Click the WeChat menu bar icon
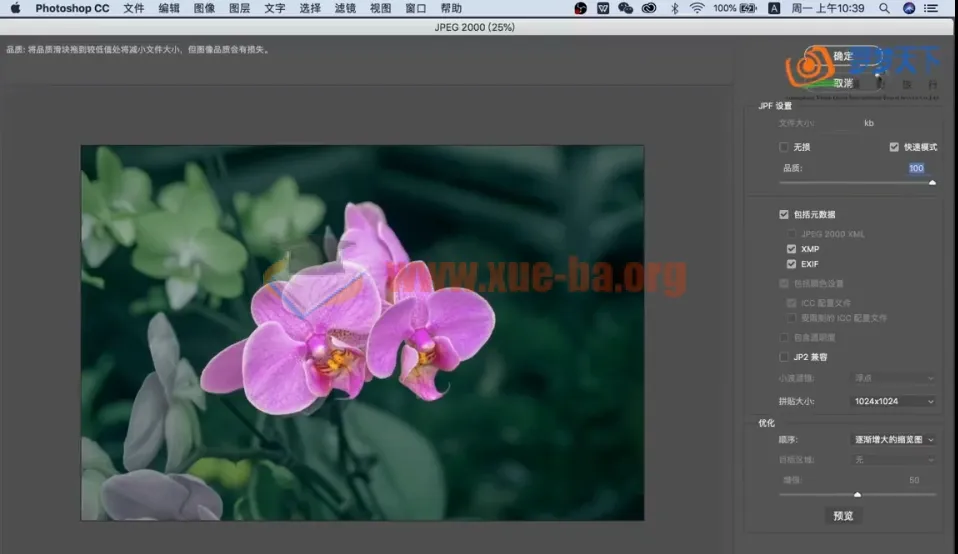 click(626, 8)
